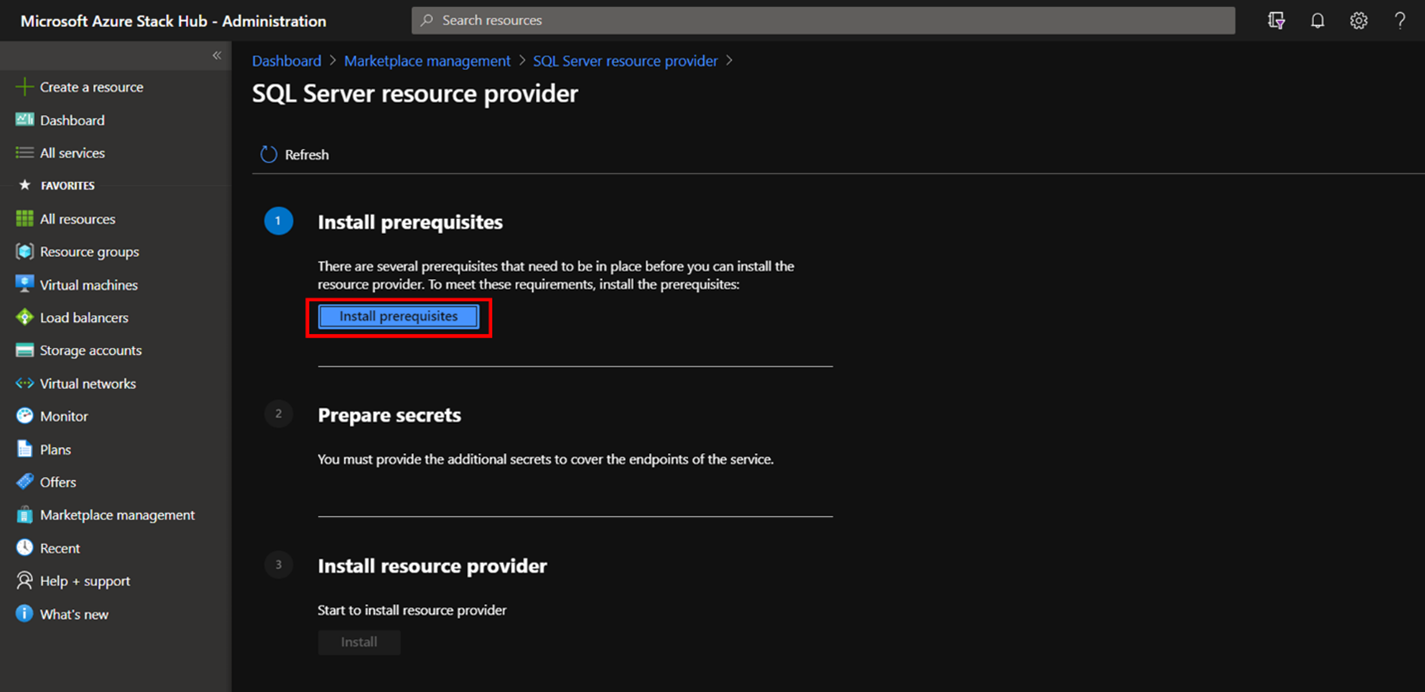1425x692 pixels.
Task: Click Refresh on the resource provider page
Action: click(x=294, y=154)
